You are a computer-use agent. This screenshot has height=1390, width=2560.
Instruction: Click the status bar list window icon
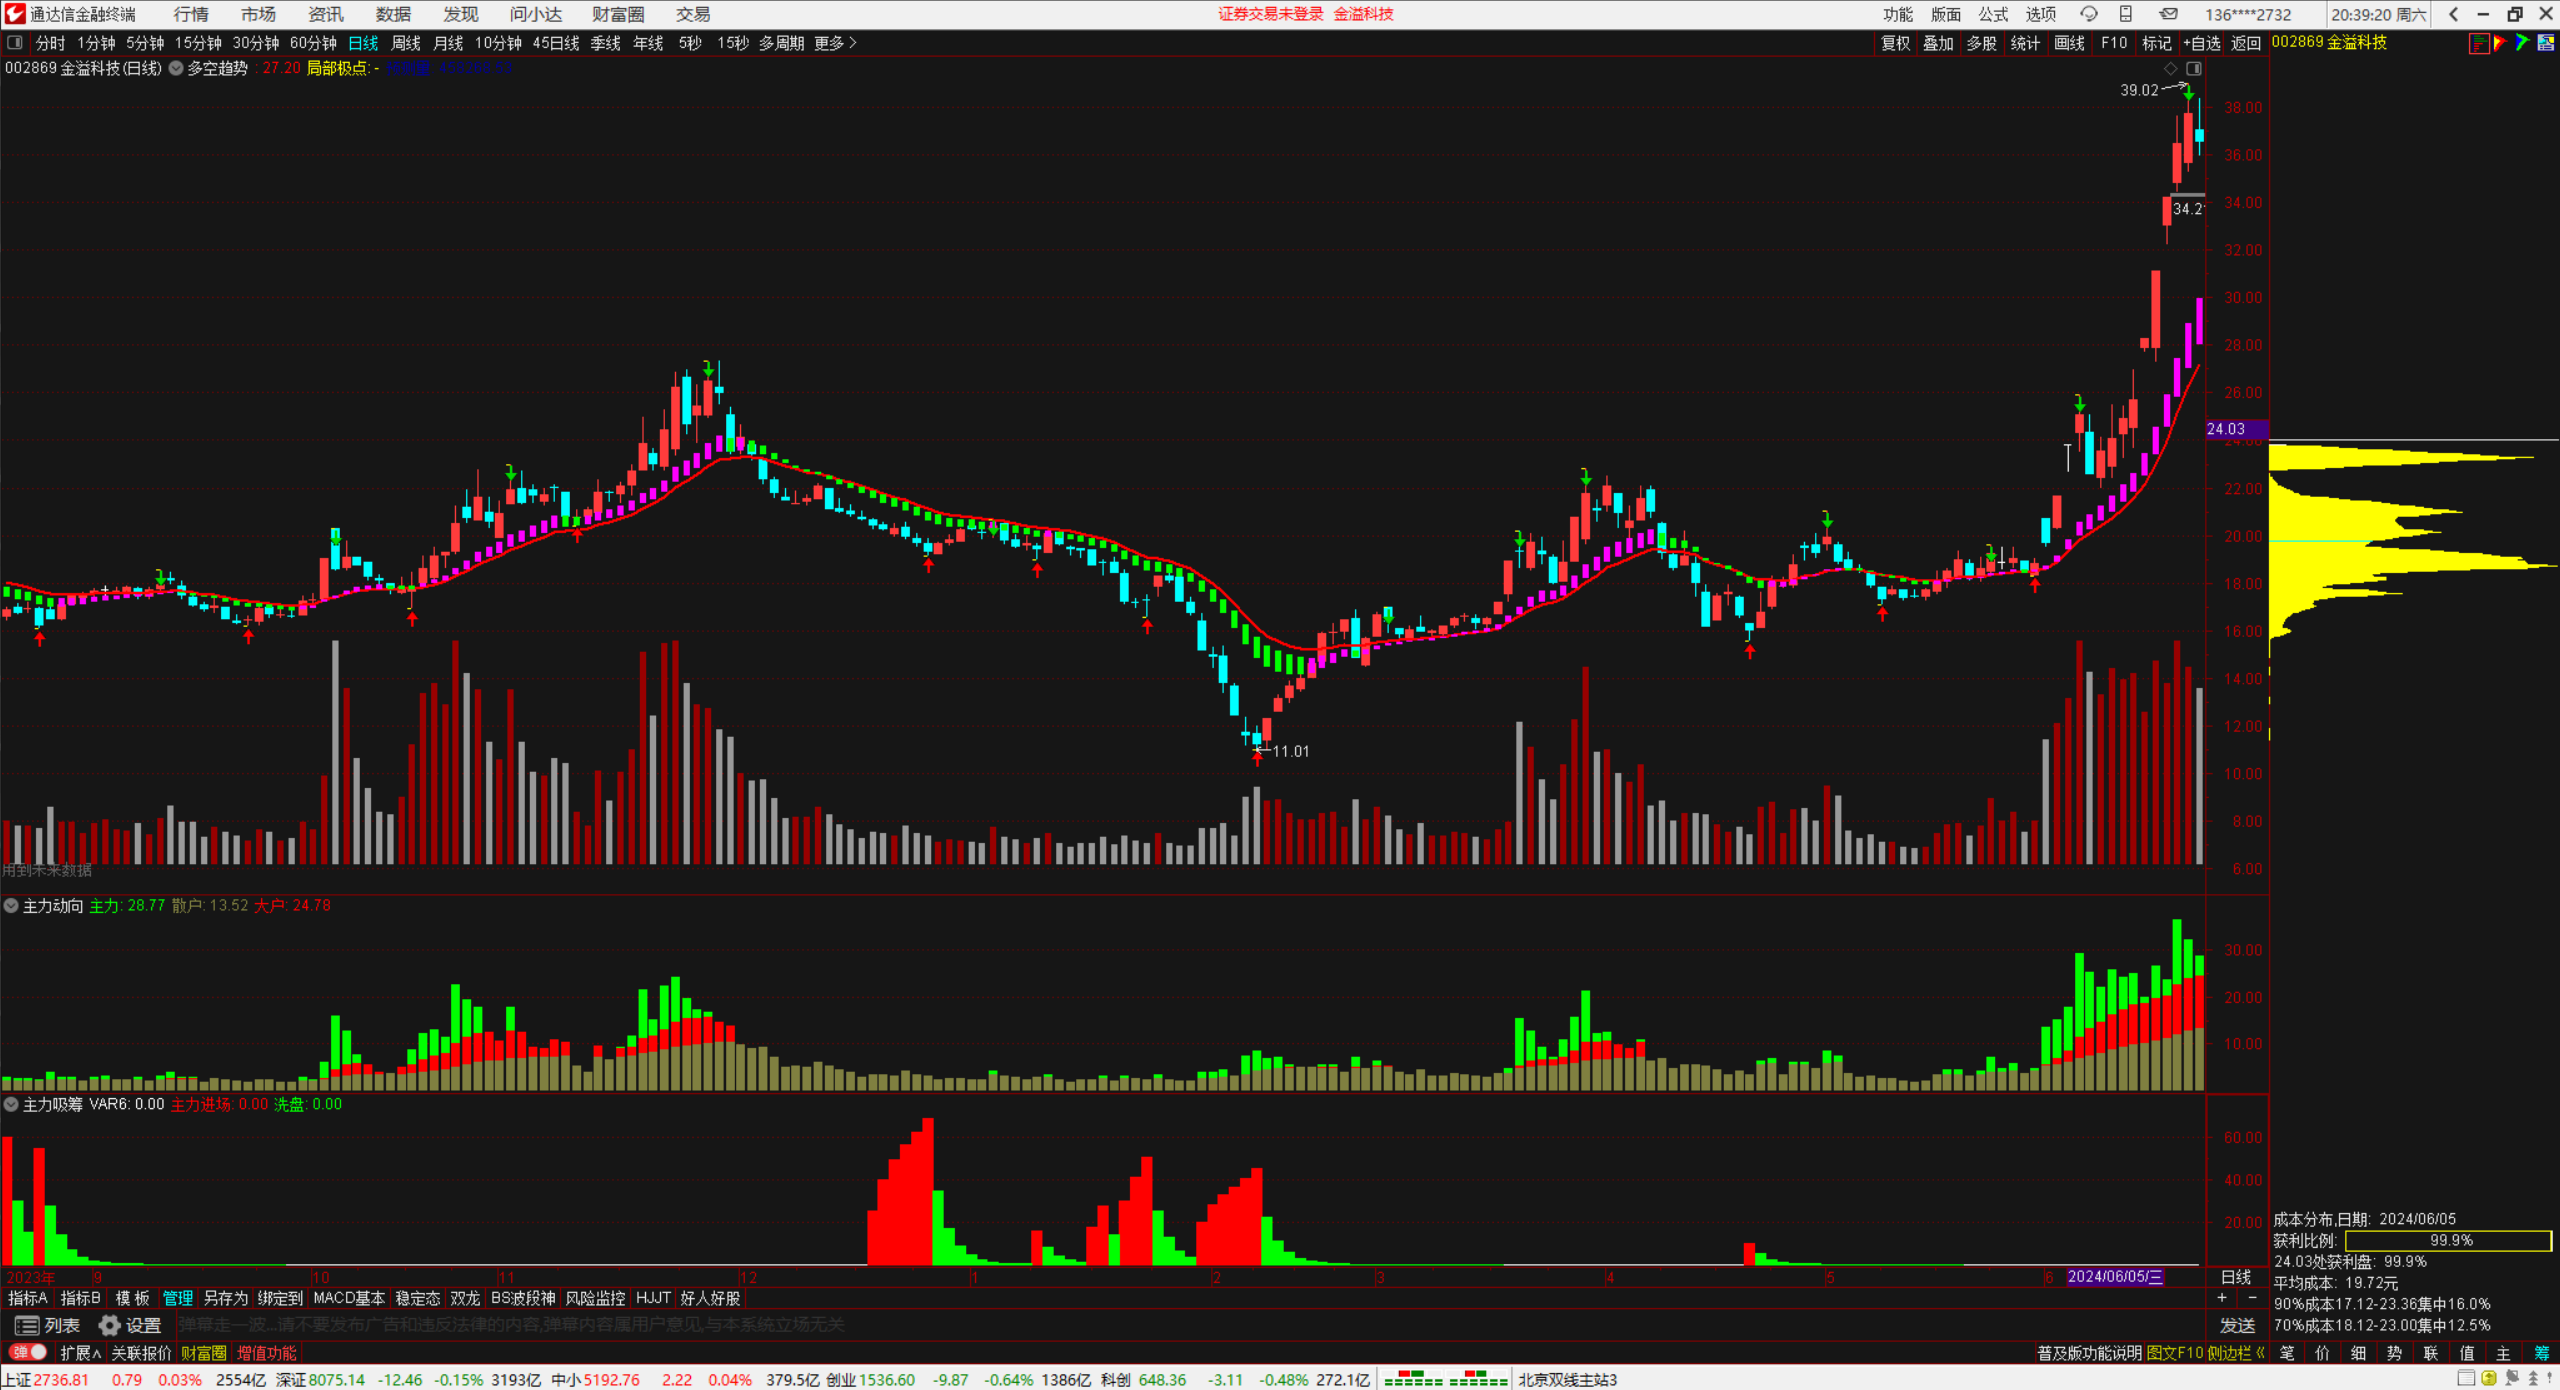click(2467, 1379)
